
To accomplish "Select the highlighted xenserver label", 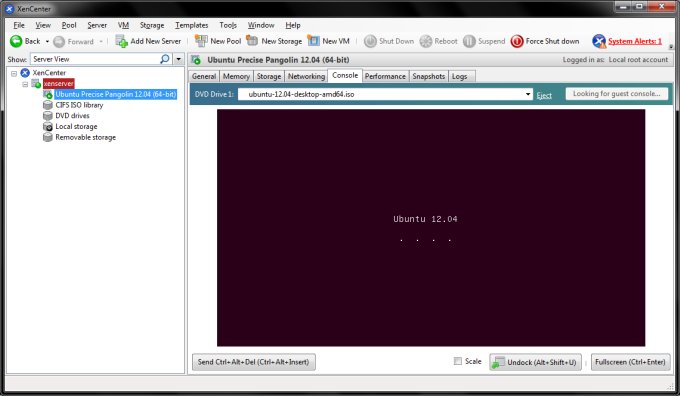I will tap(59, 83).
